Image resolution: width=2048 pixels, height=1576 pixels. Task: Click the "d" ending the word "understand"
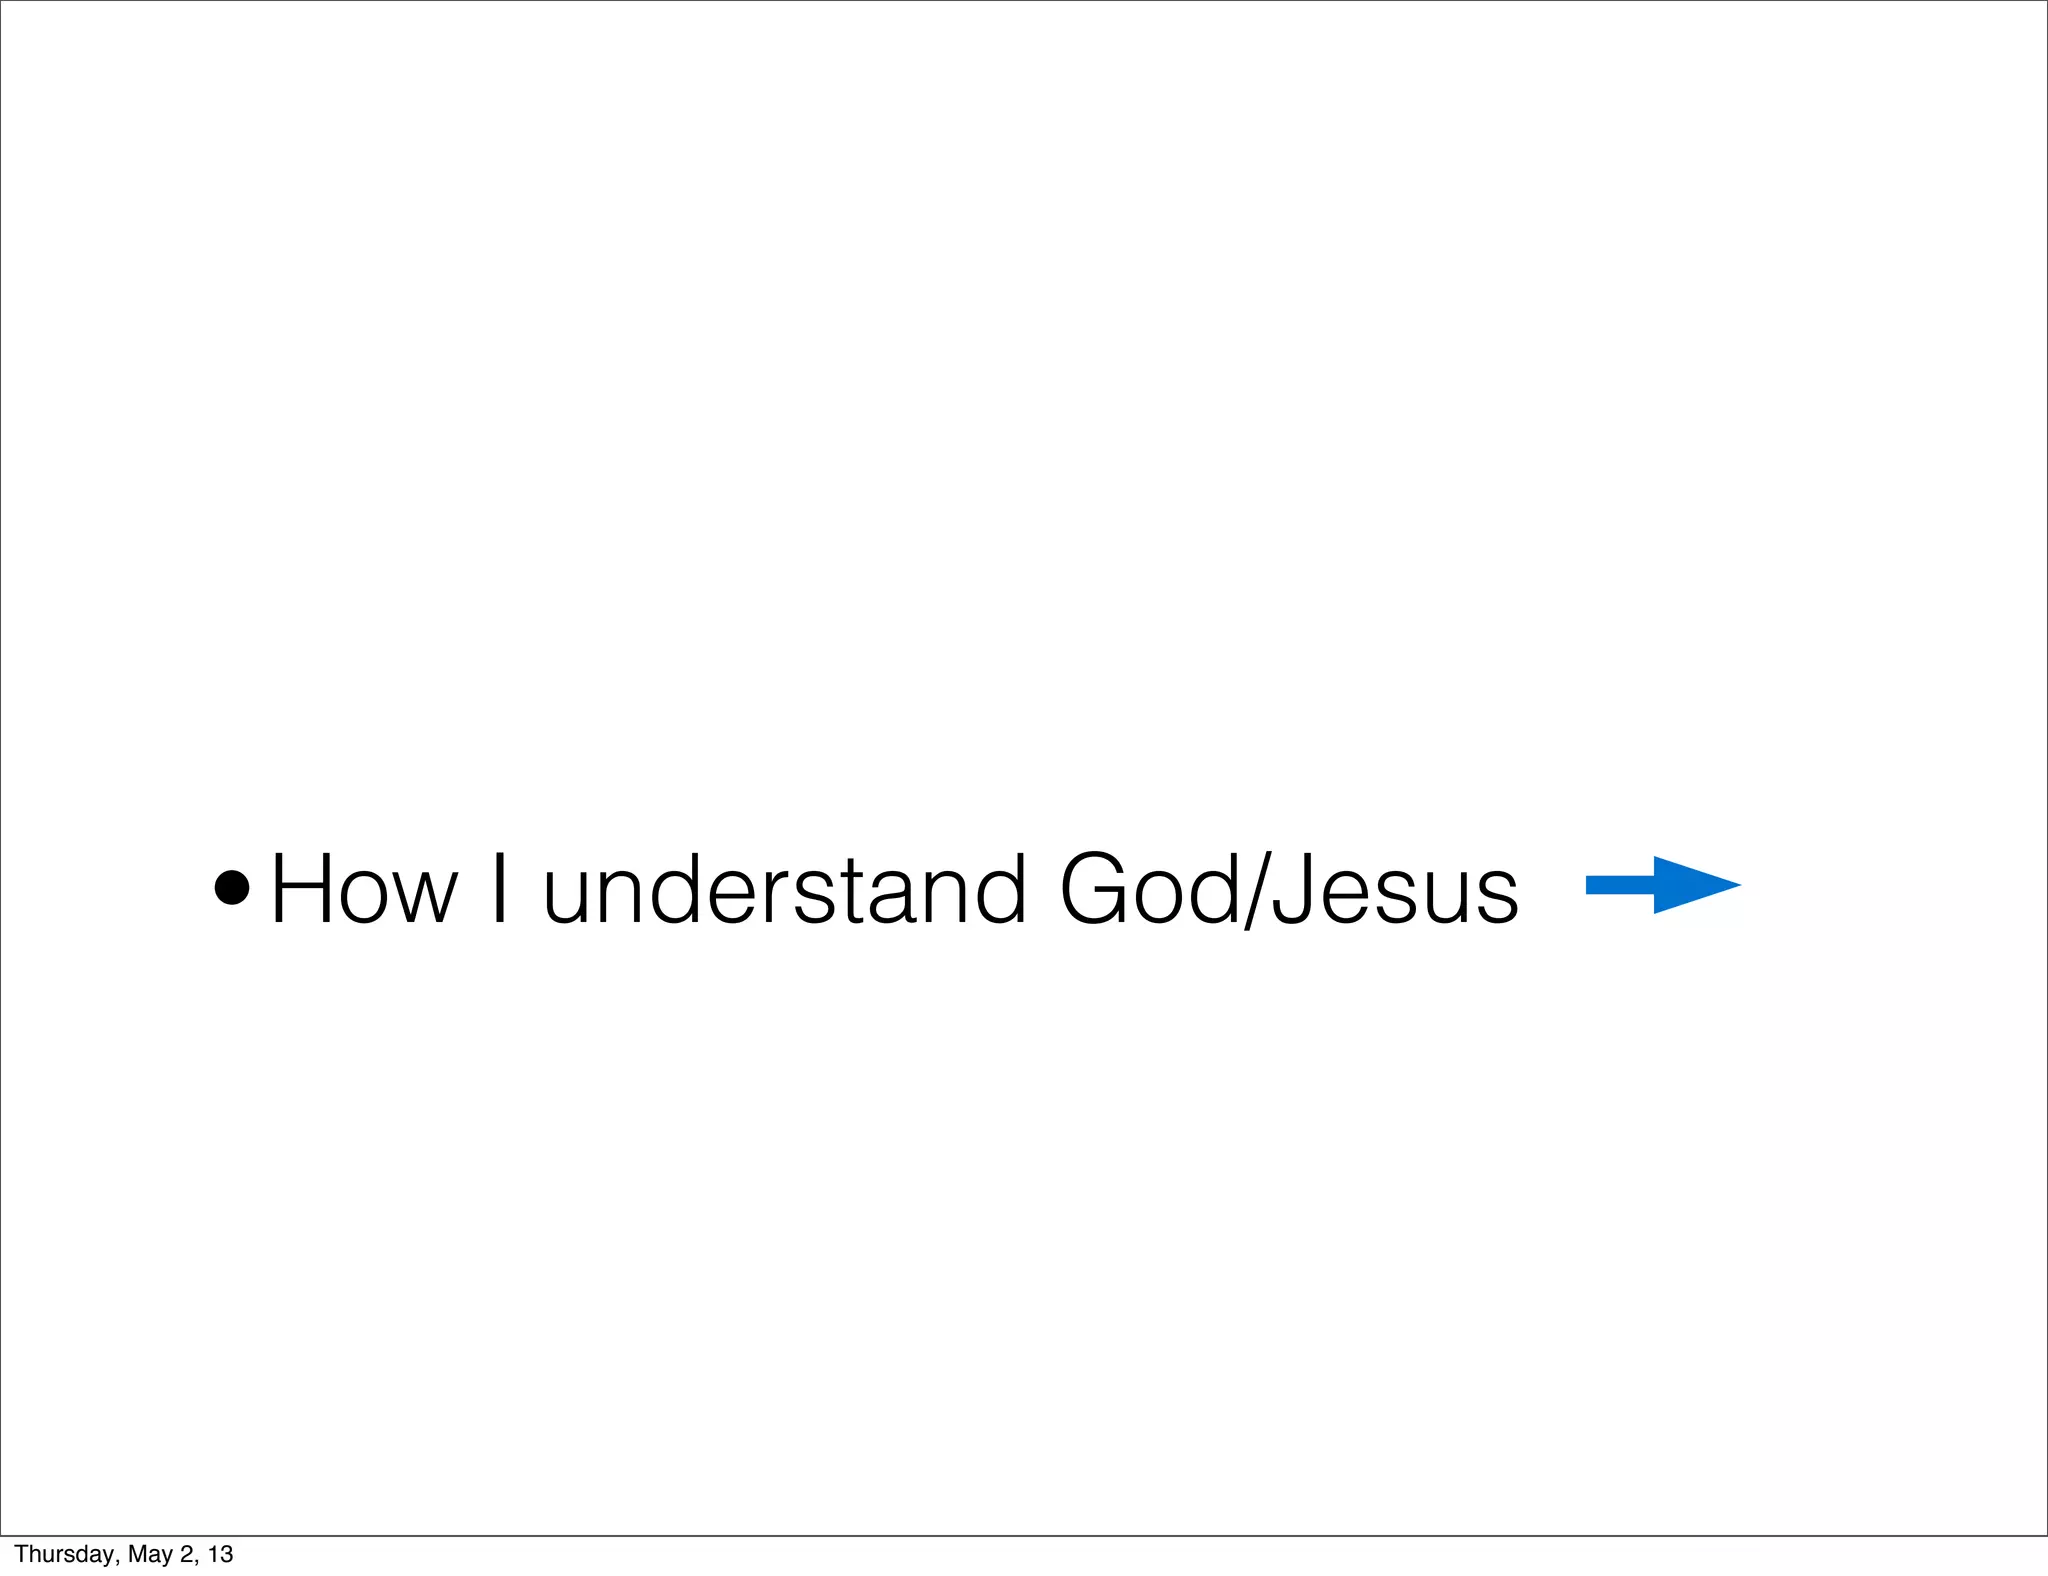pos(994,888)
